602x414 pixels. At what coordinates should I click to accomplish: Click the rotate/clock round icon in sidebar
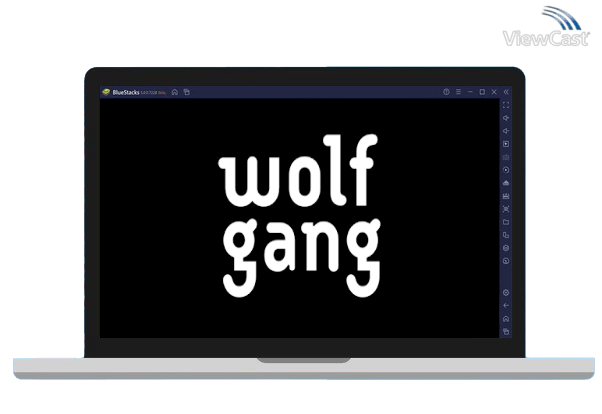click(x=506, y=261)
